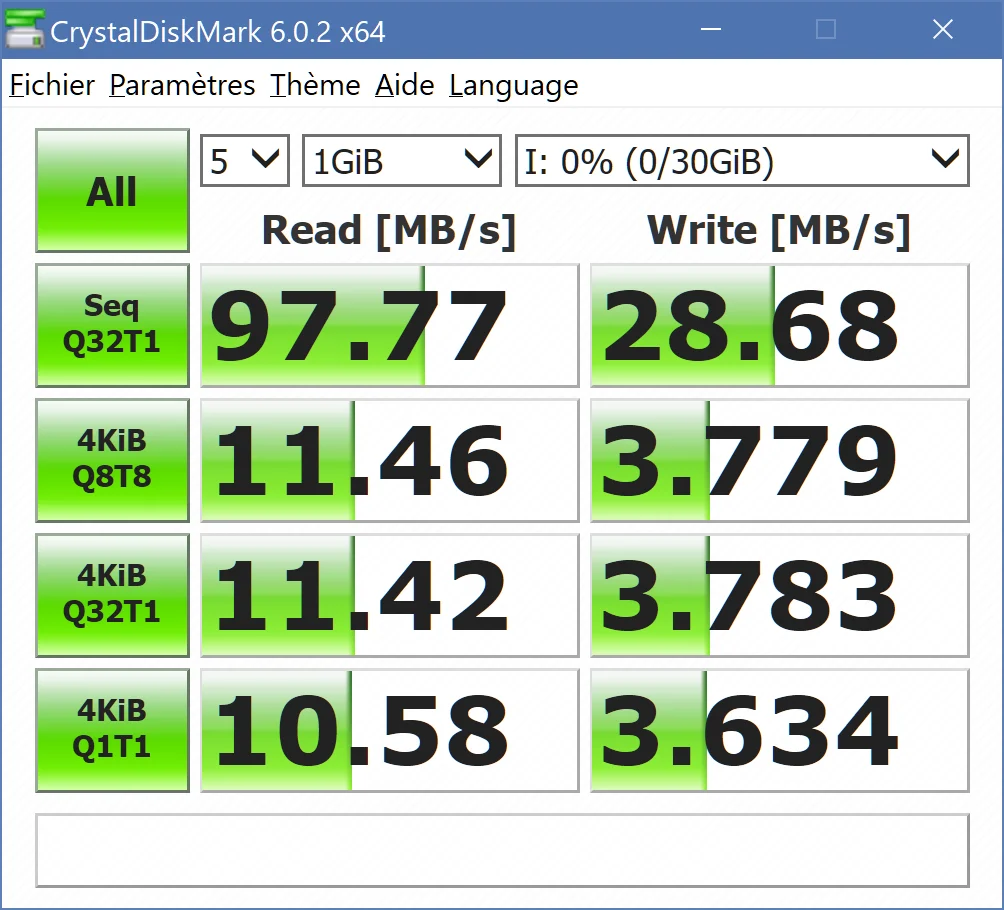Image resolution: width=1004 pixels, height=910 pixels.
Task: Expand the drive selector I: 0% (0/30GiB)
Action: [742, 161]
